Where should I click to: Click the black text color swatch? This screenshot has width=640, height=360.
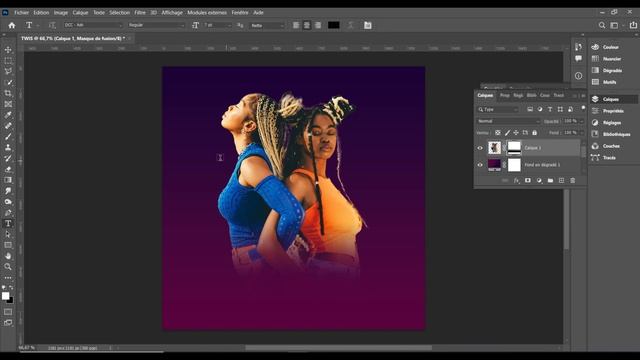tap(333, 25)
